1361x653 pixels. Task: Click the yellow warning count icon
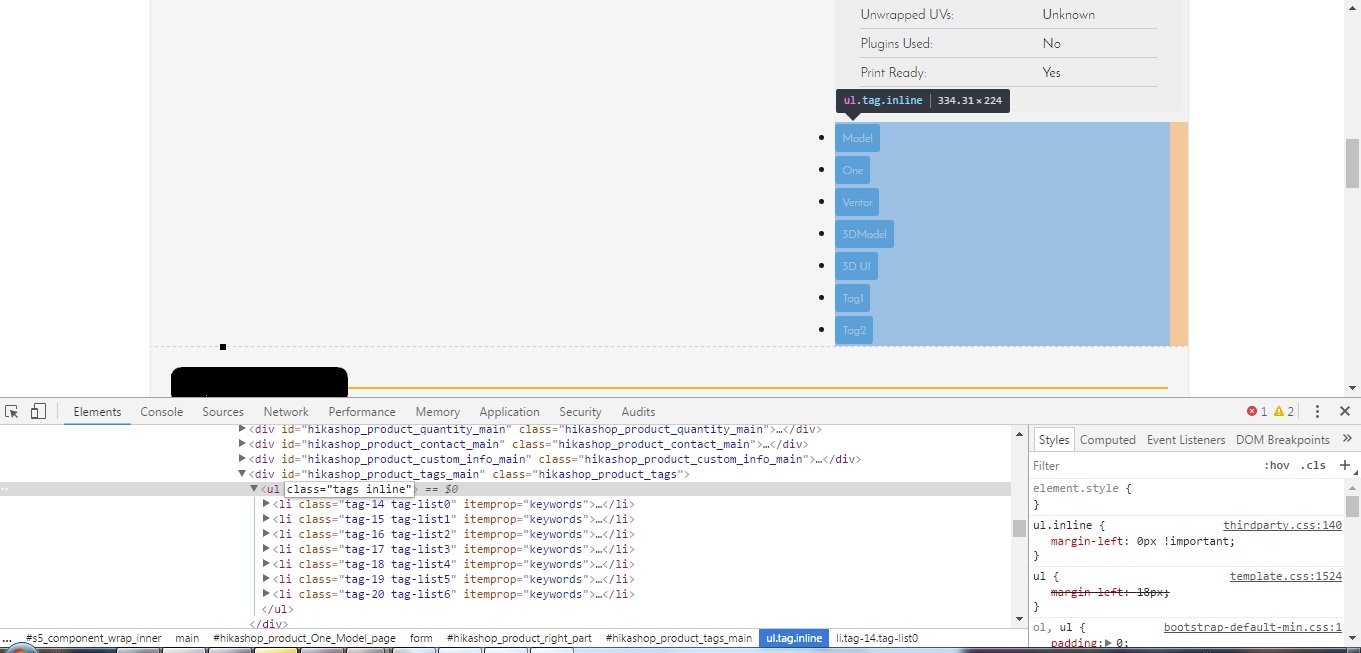[1279, 412]
